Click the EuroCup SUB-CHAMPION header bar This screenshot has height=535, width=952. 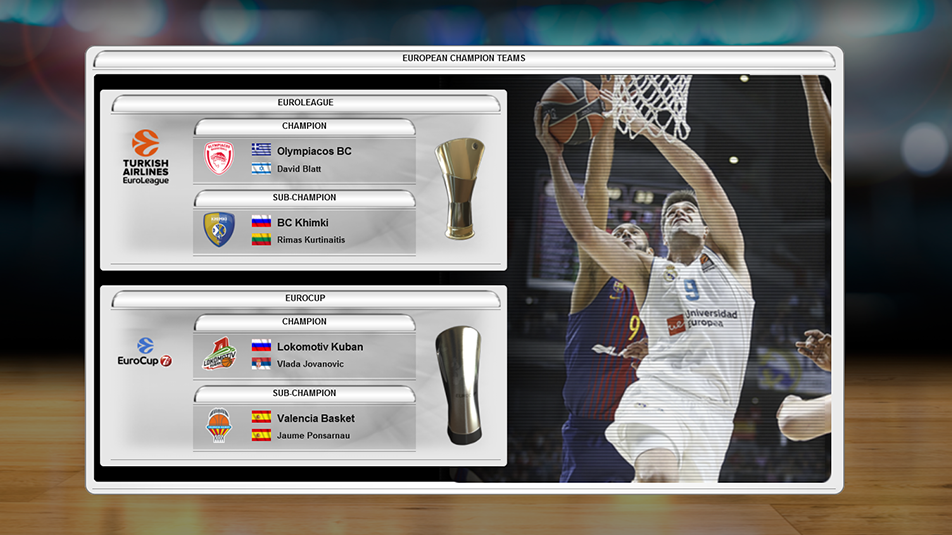pyautogui.click(x=304, y=393)
